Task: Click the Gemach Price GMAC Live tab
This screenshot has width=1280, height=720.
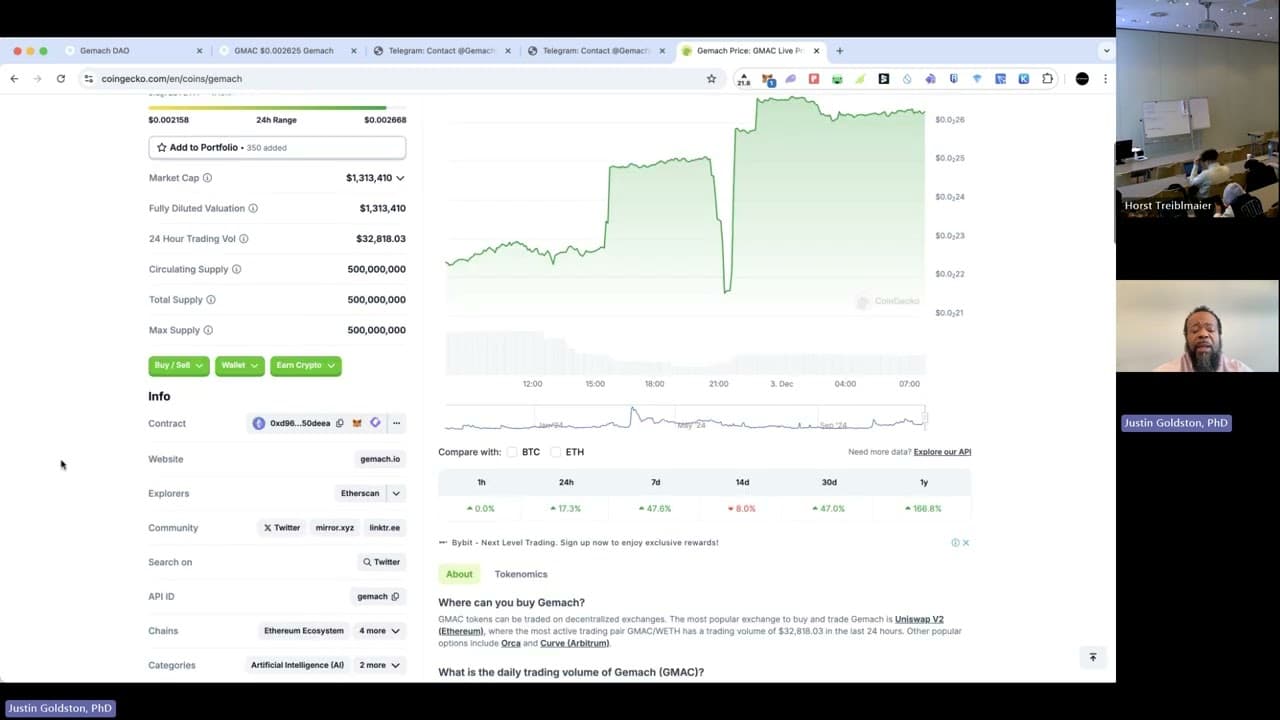Action: [x=750, y=51]
